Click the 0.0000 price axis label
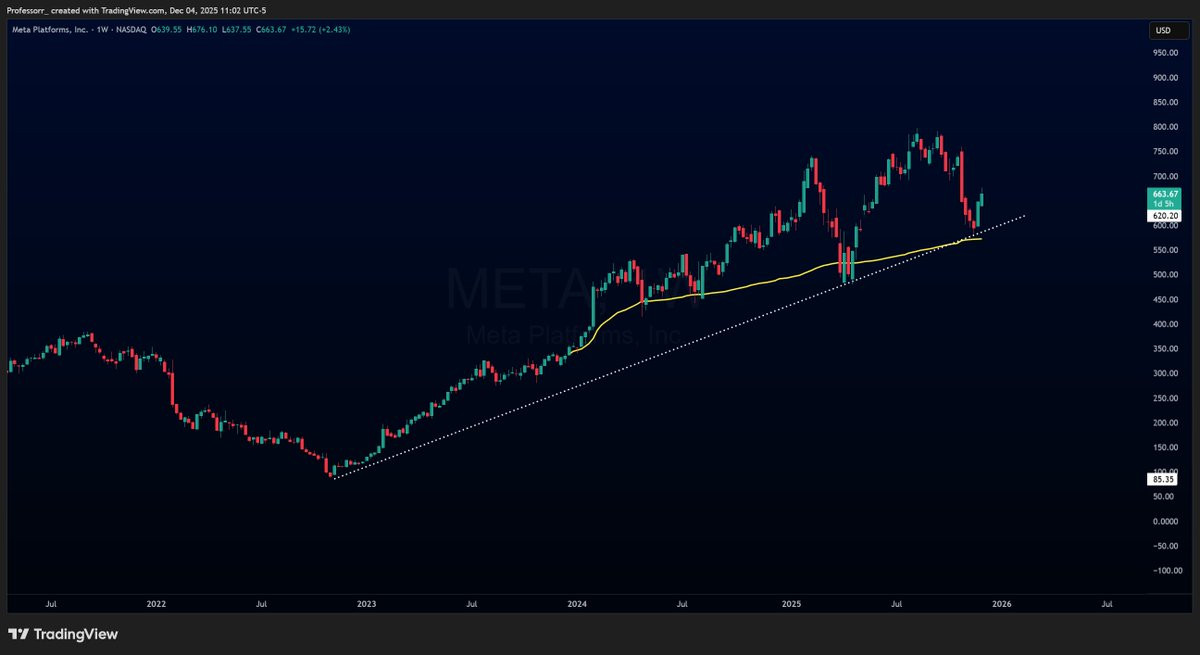Screen dimensions: 1200x655 coord(1165,522)
